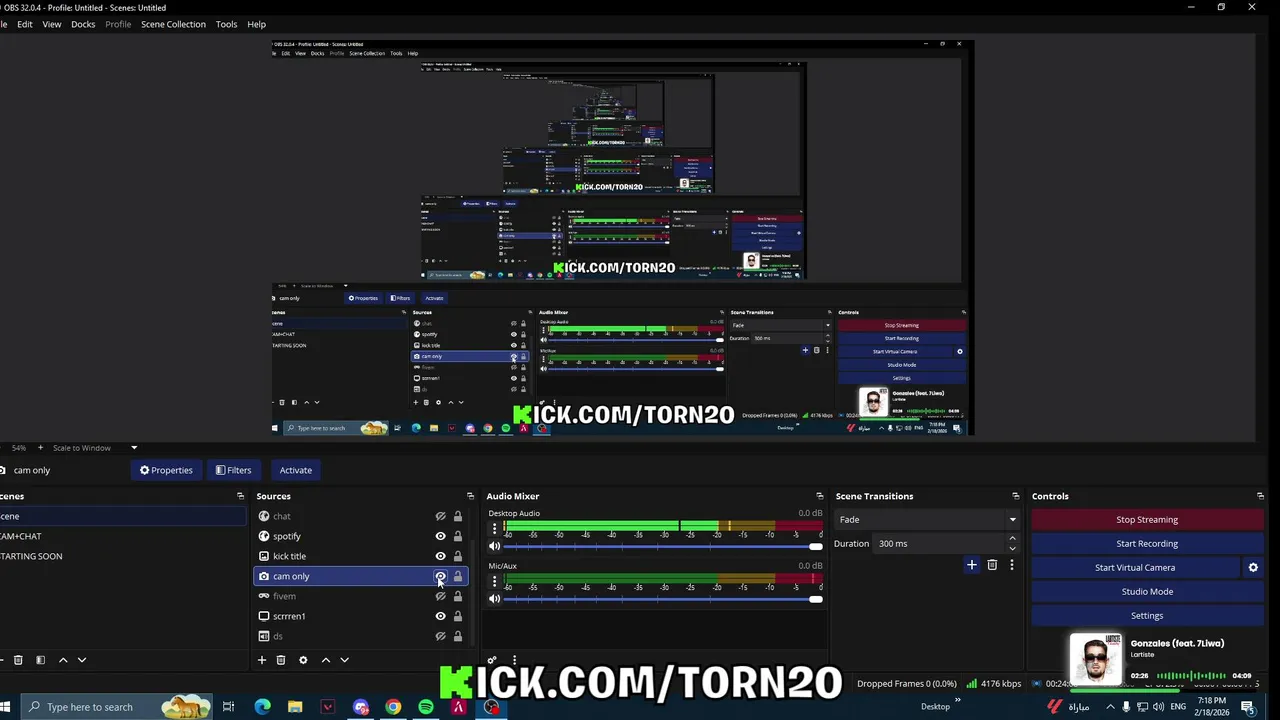The image size is (1280, 720).
Task: Pop out the Audio Mixer dock
Action: click(x=820, y=496)
